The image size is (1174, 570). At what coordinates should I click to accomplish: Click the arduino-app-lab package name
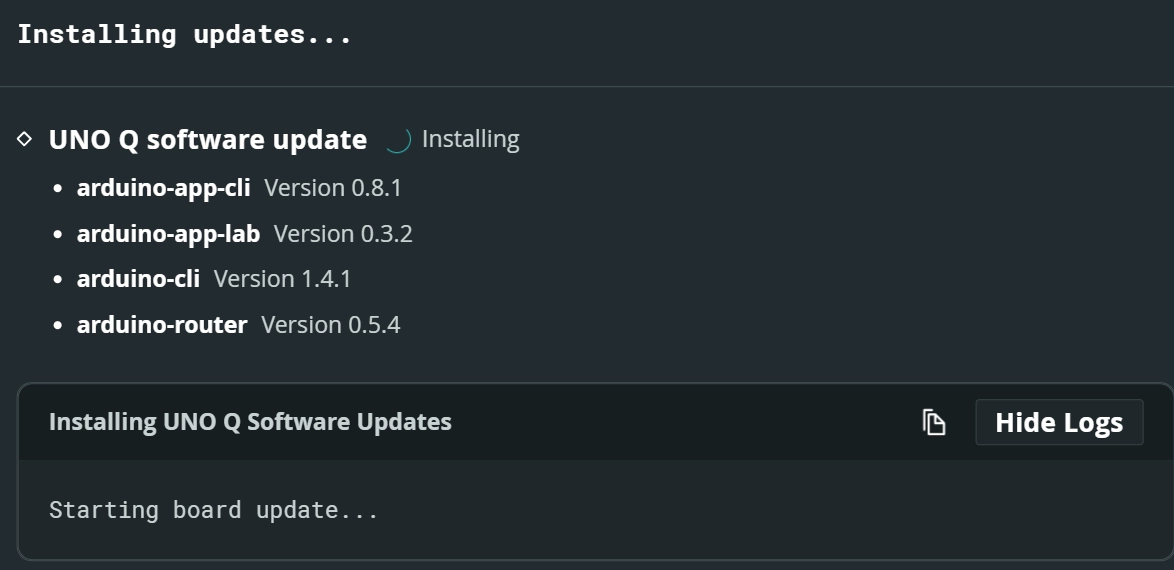coord(168,233)
